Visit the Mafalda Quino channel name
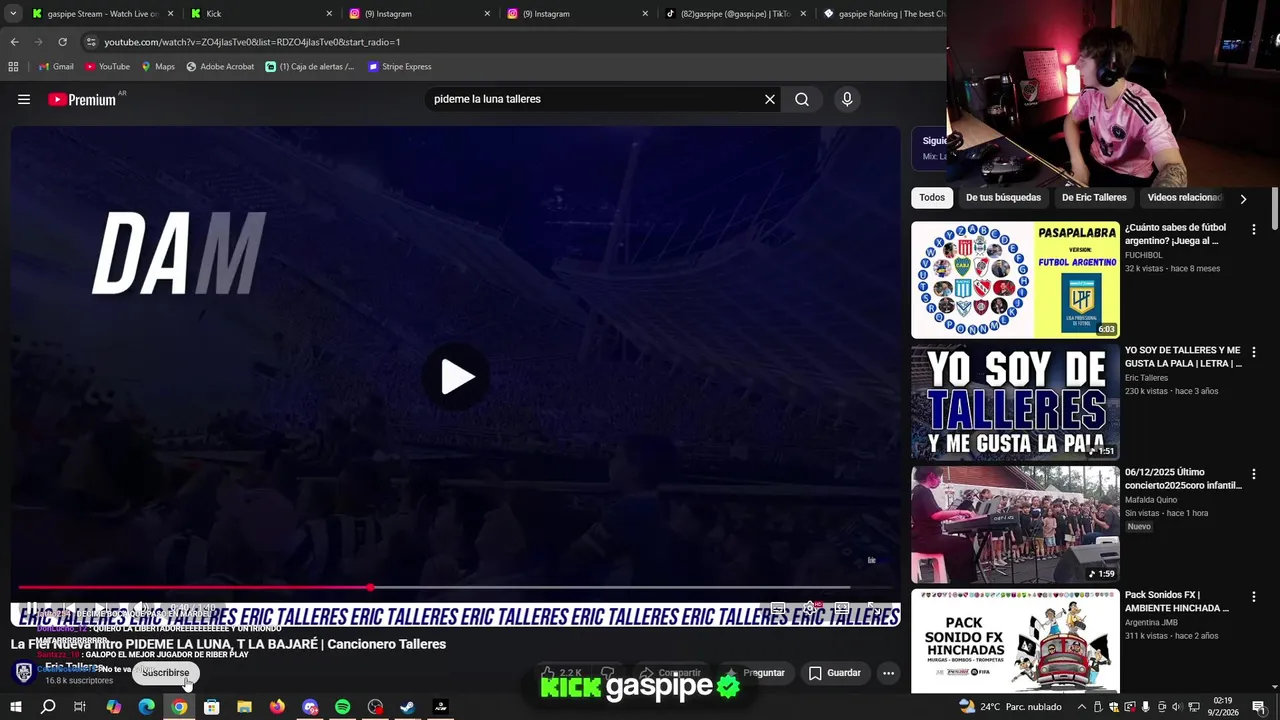 click(1151, 500)
